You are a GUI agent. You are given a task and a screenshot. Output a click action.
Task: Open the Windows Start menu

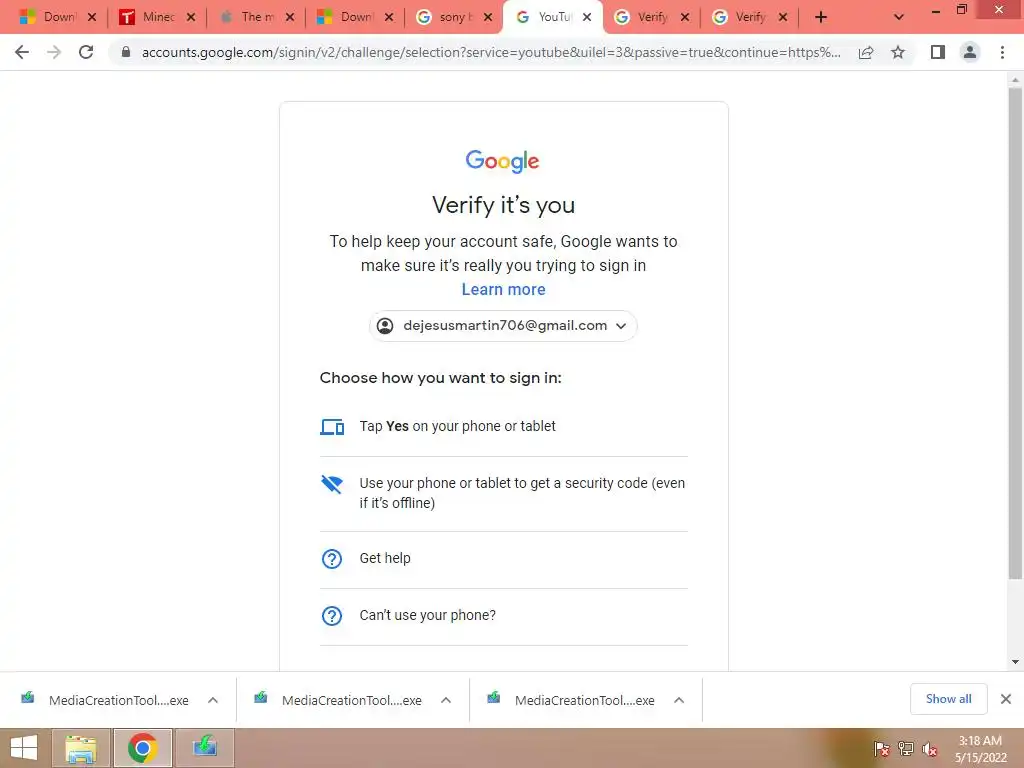click(24, 748)
